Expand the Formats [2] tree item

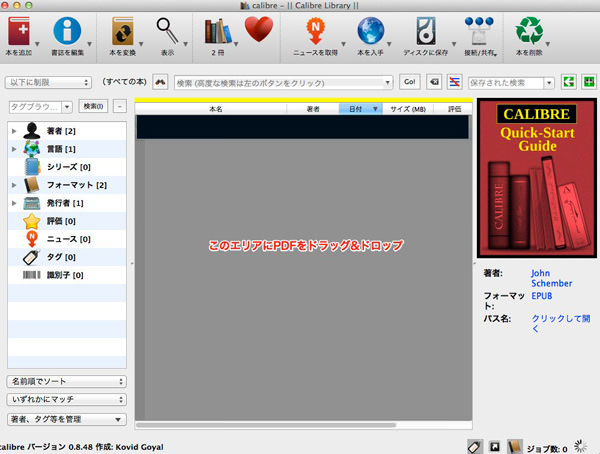tap(14, 185)
